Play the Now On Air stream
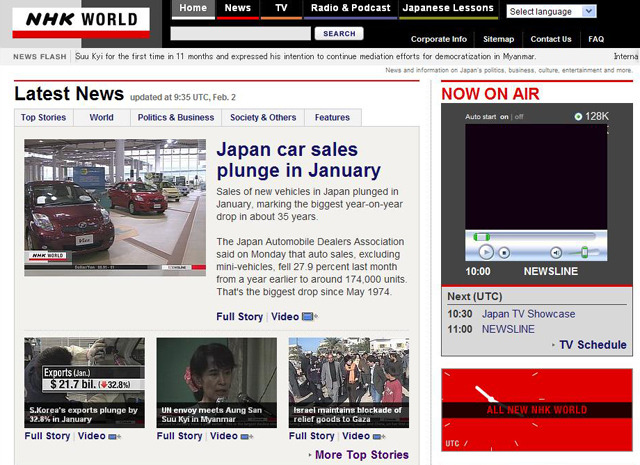640x465 pixels. pyautogui.click(x=486, y=252)
